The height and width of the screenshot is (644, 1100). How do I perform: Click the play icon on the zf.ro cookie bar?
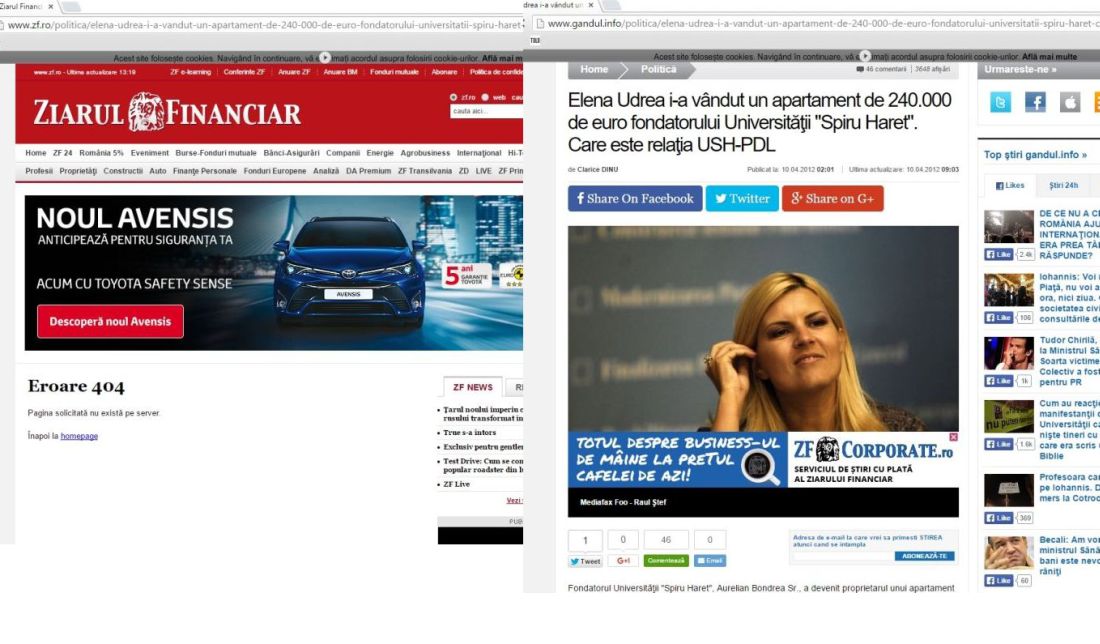[325, 58]
